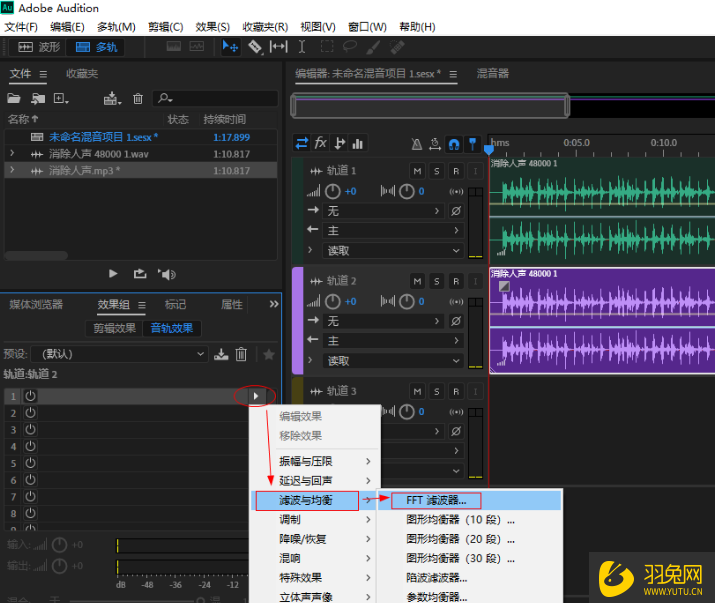The image size is (715, 603).
Task: Toggle power for effect slot 1
Action: tap(31, 396)
